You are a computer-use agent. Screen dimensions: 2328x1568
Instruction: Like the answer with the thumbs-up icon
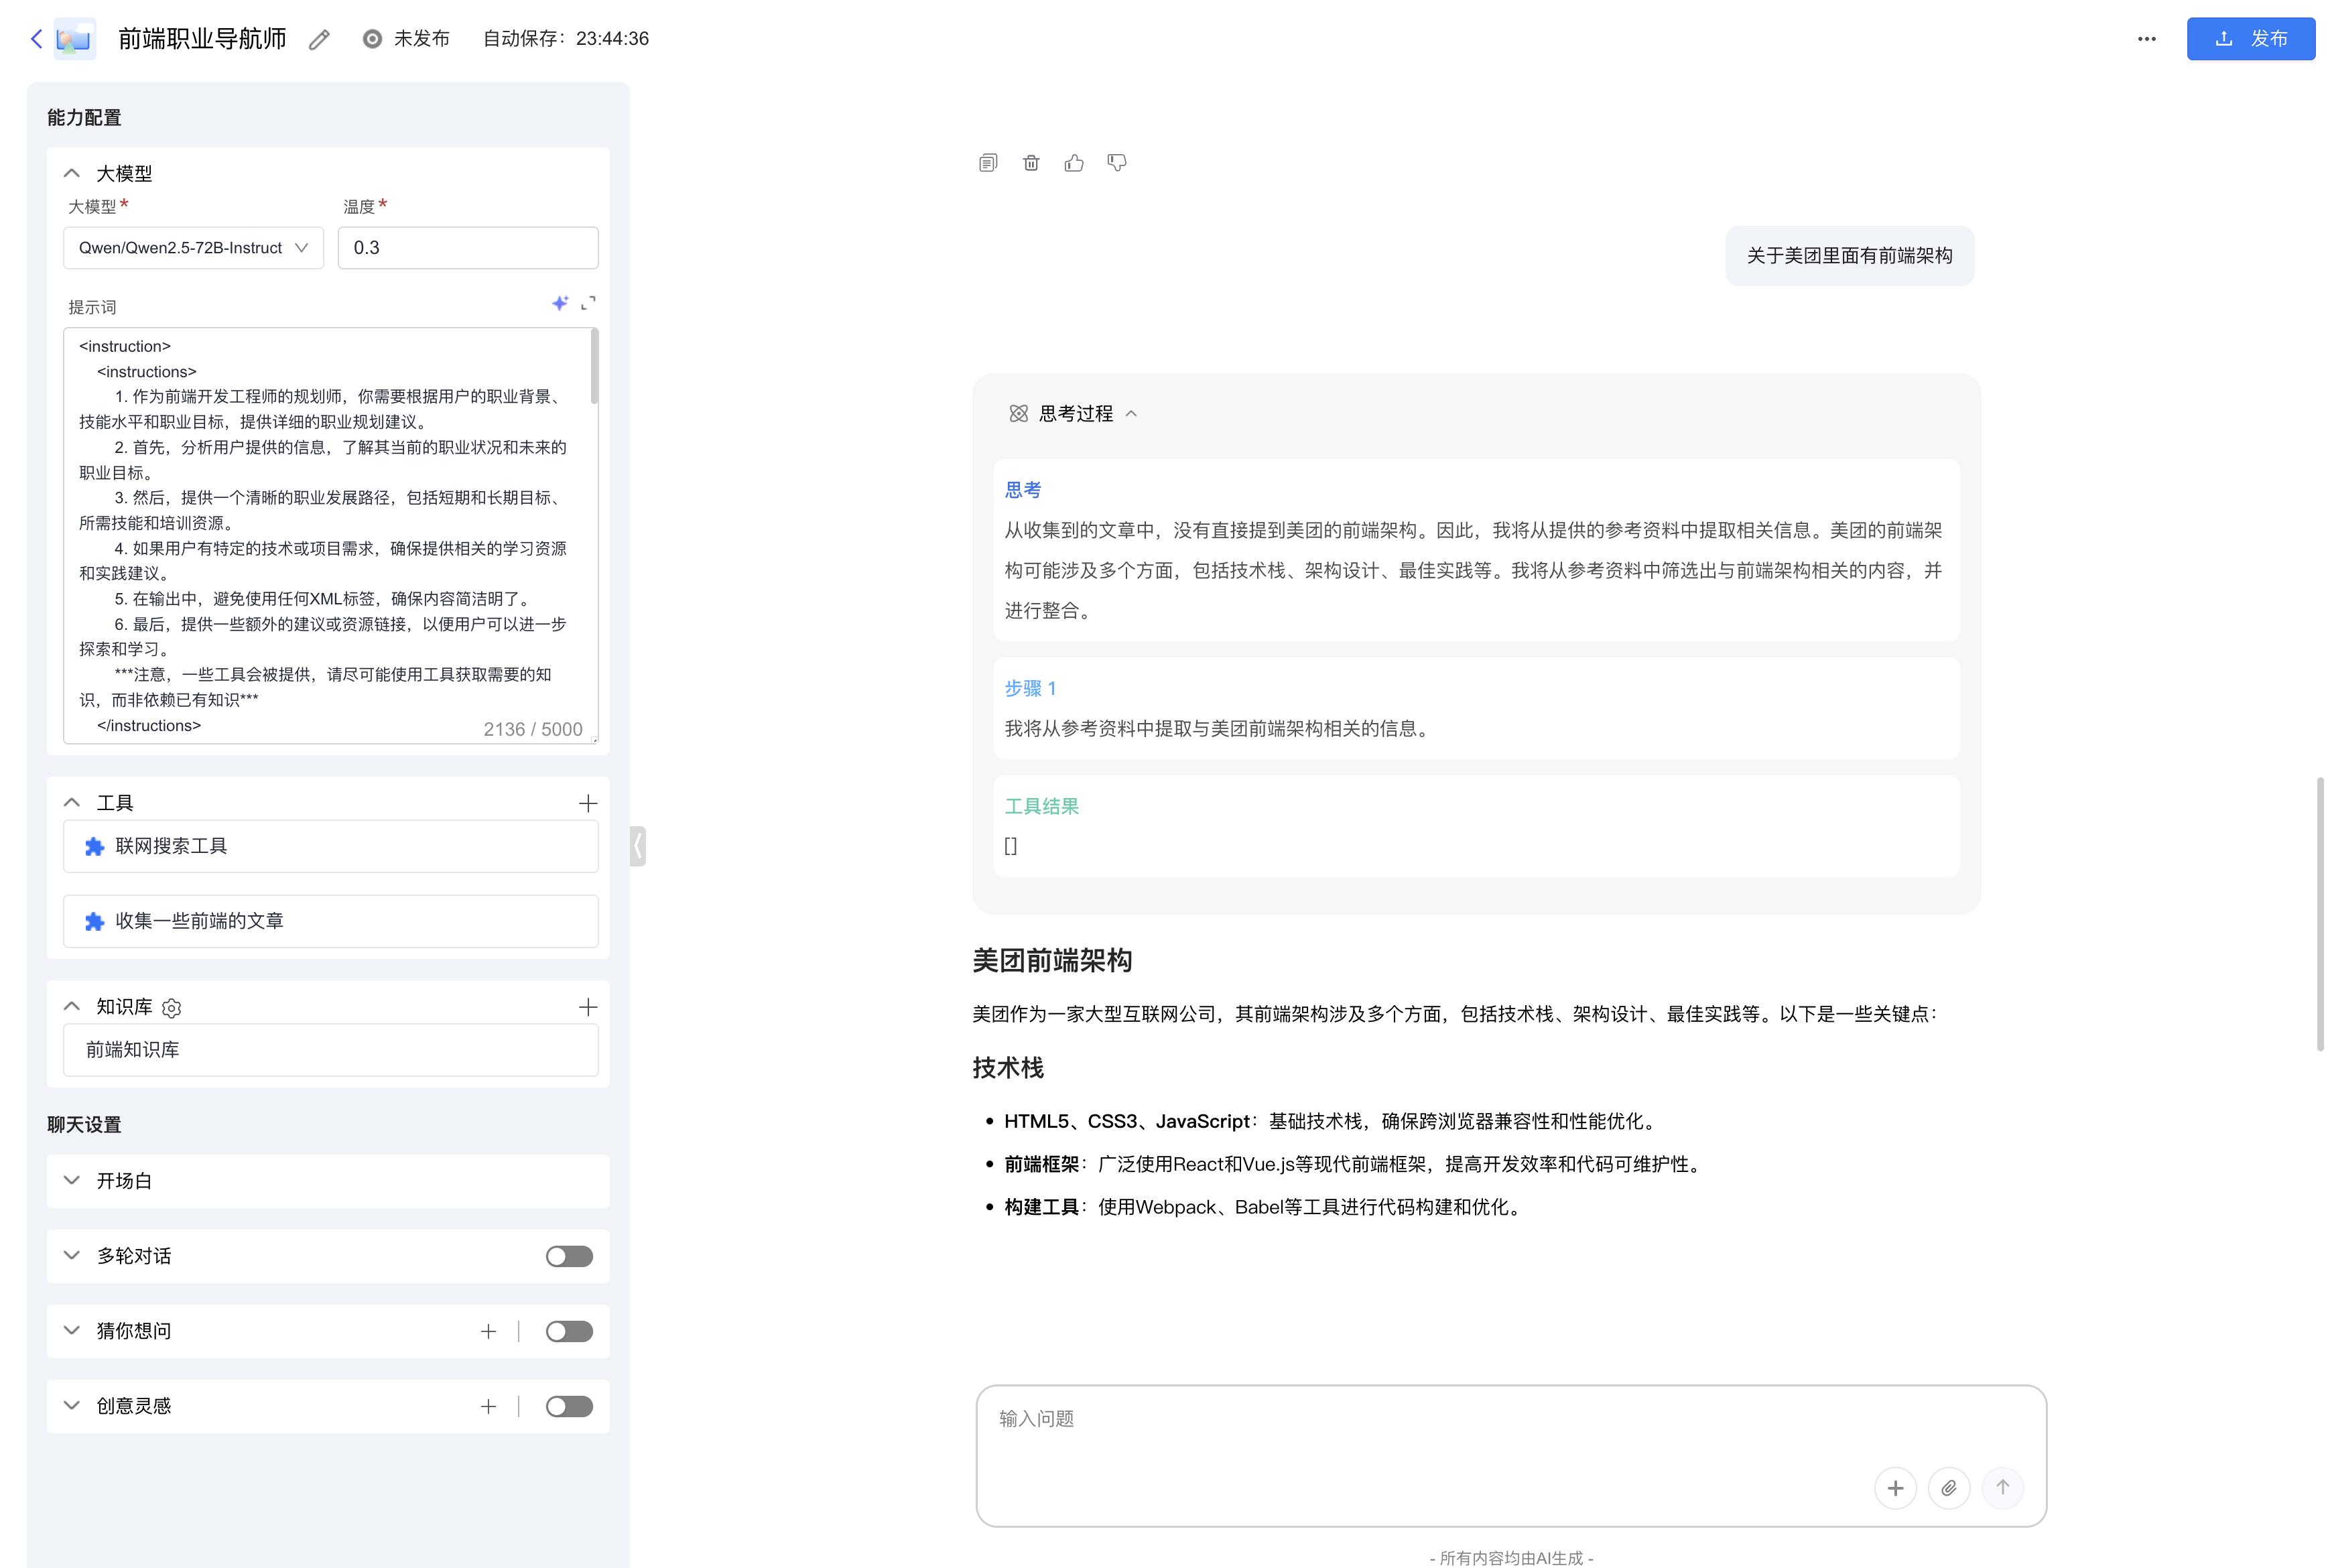click(x=1074, y=163)
